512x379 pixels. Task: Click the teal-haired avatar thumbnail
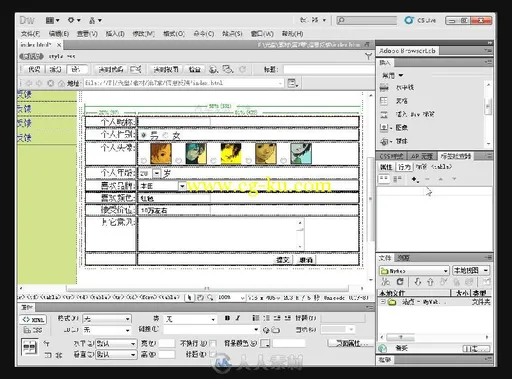tap(196, 153)
